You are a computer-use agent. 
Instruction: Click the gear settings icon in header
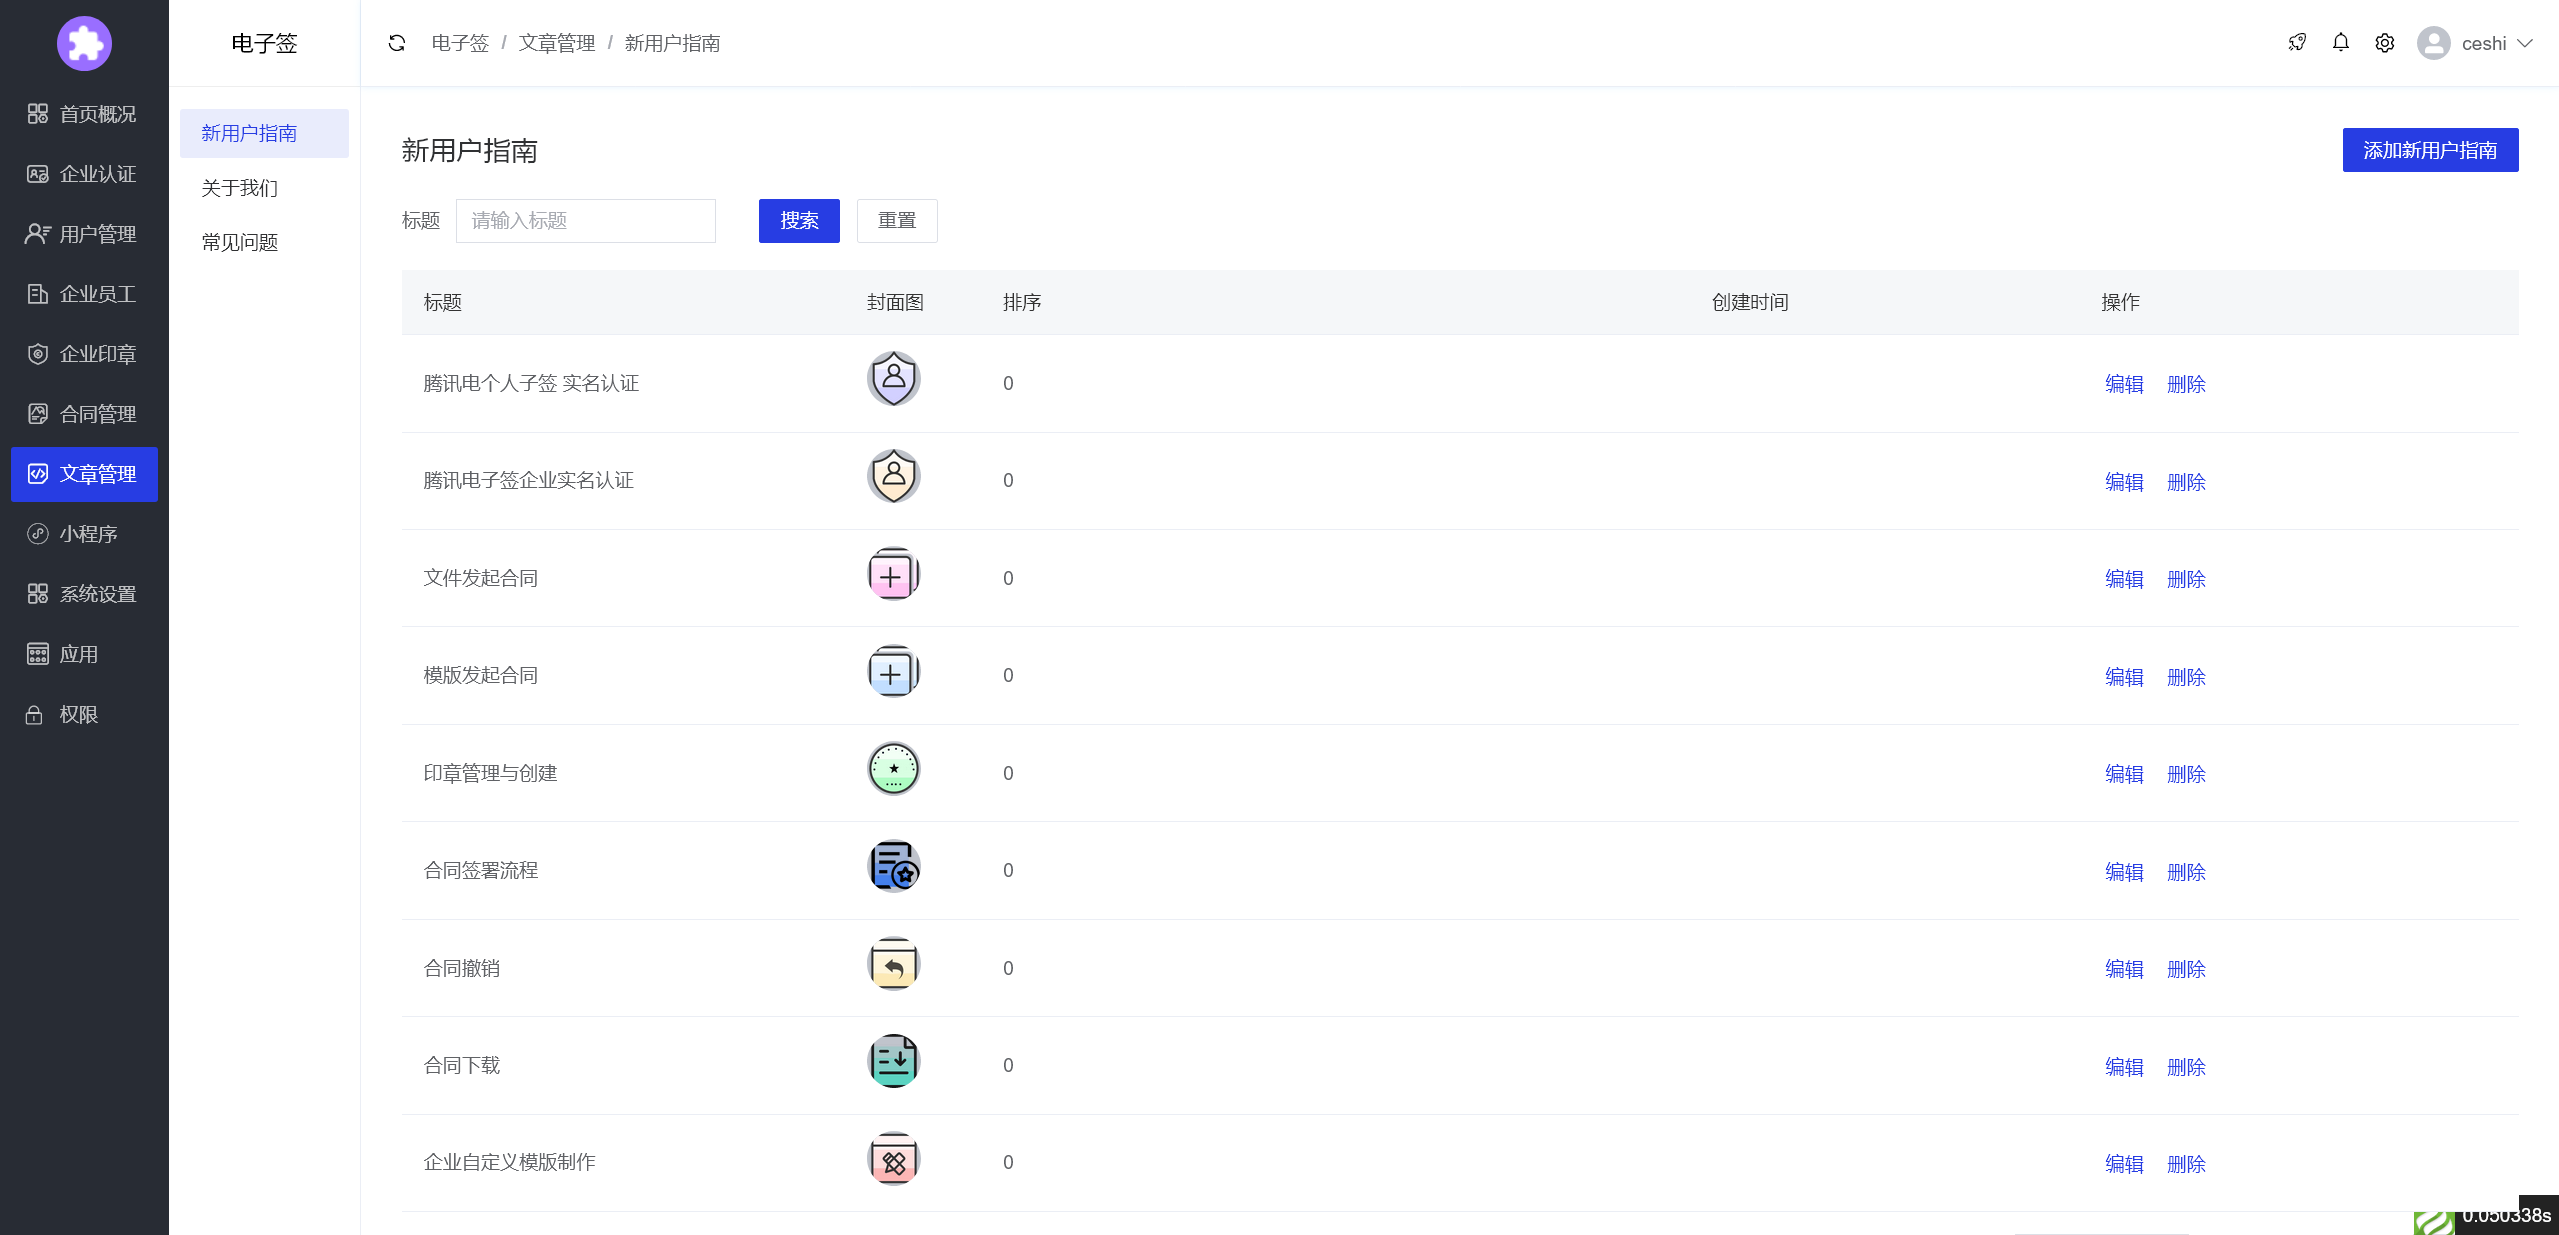2384,42
